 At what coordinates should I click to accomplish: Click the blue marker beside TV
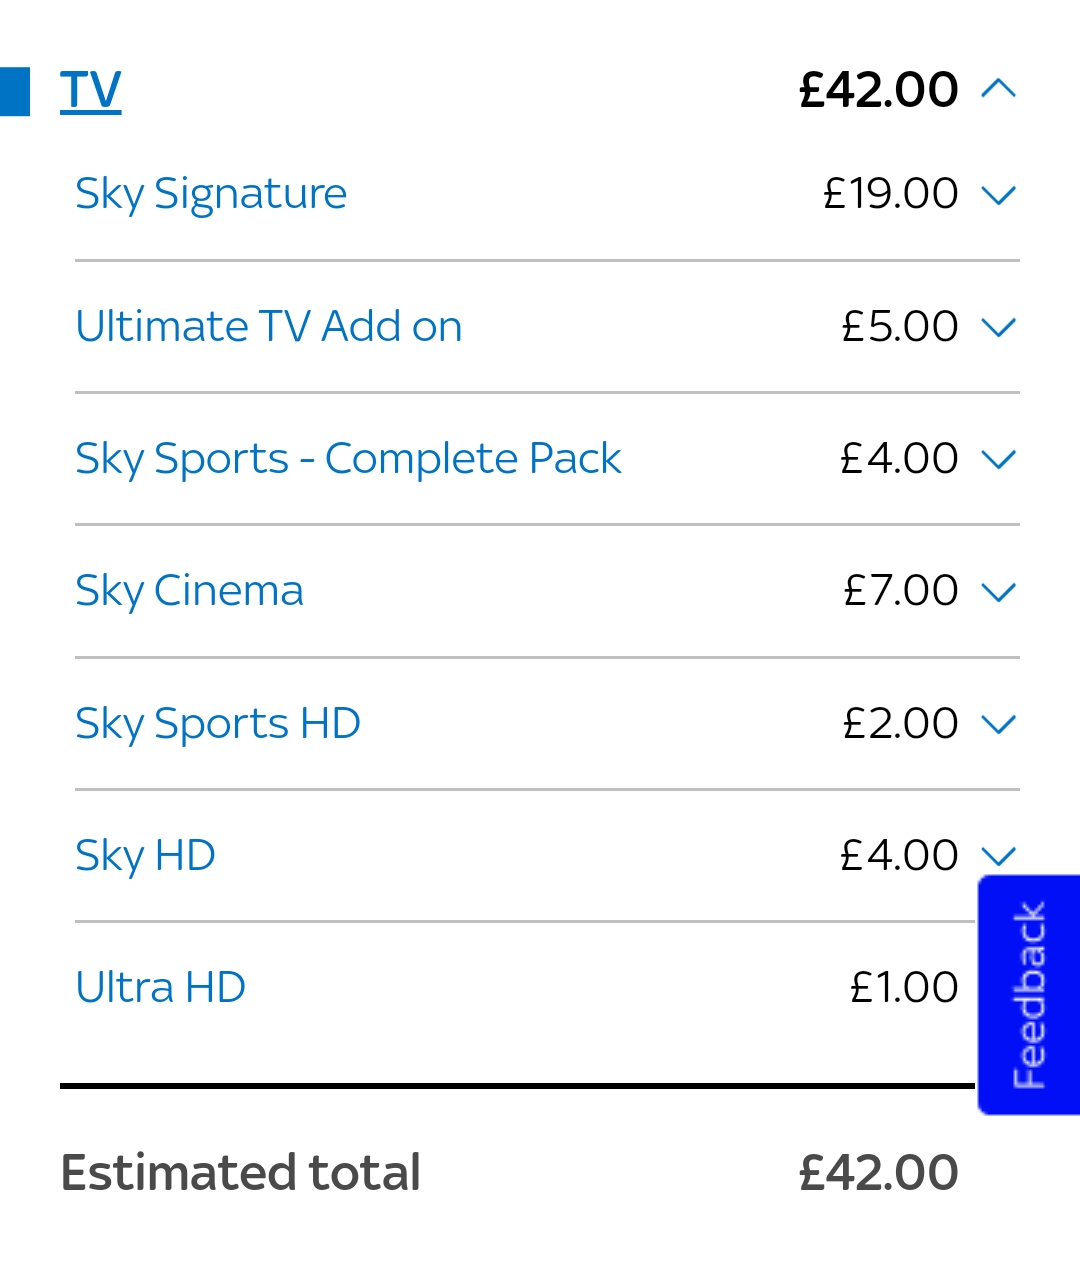(15, 91)
